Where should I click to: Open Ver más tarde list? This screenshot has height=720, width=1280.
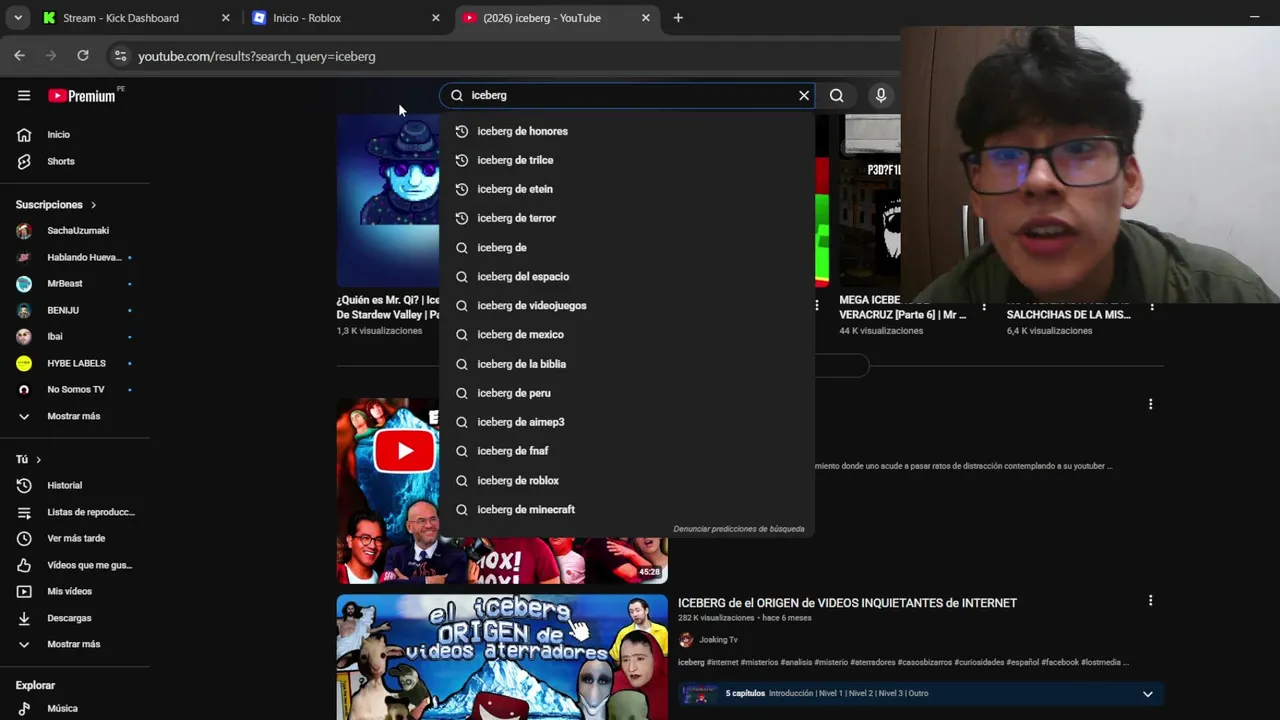tap(75, 538)
